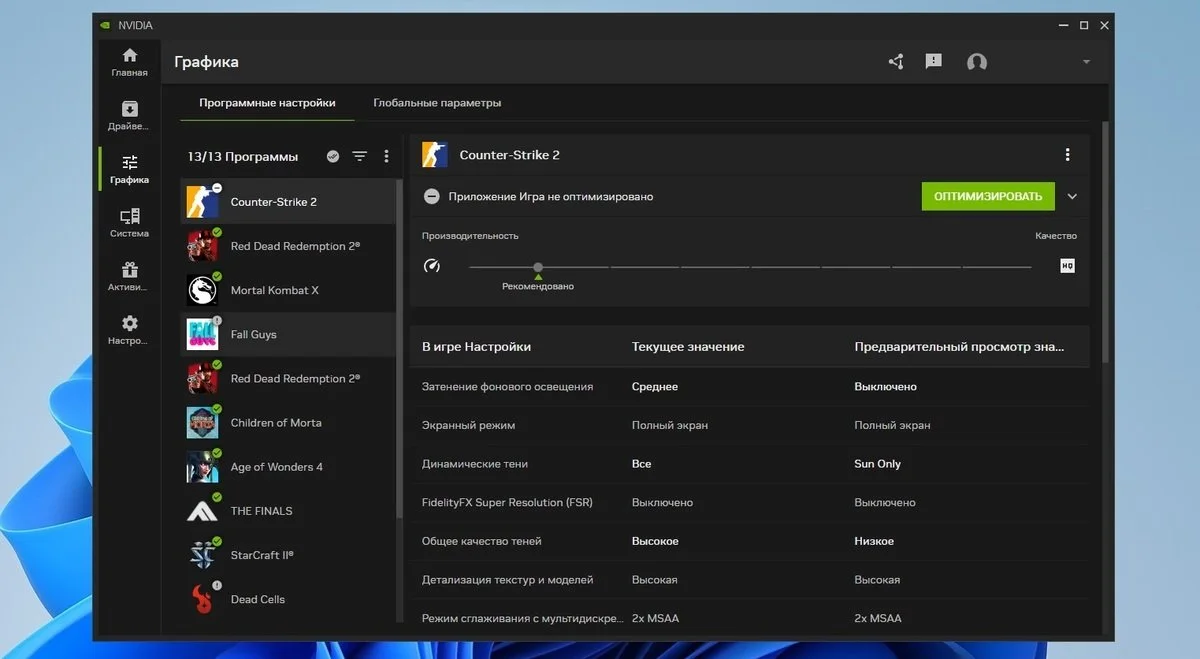Click the green ОПТИМИЗИРОВАТЬ button
This screenshot has height=659, width=1200.
tap(988, 196)
